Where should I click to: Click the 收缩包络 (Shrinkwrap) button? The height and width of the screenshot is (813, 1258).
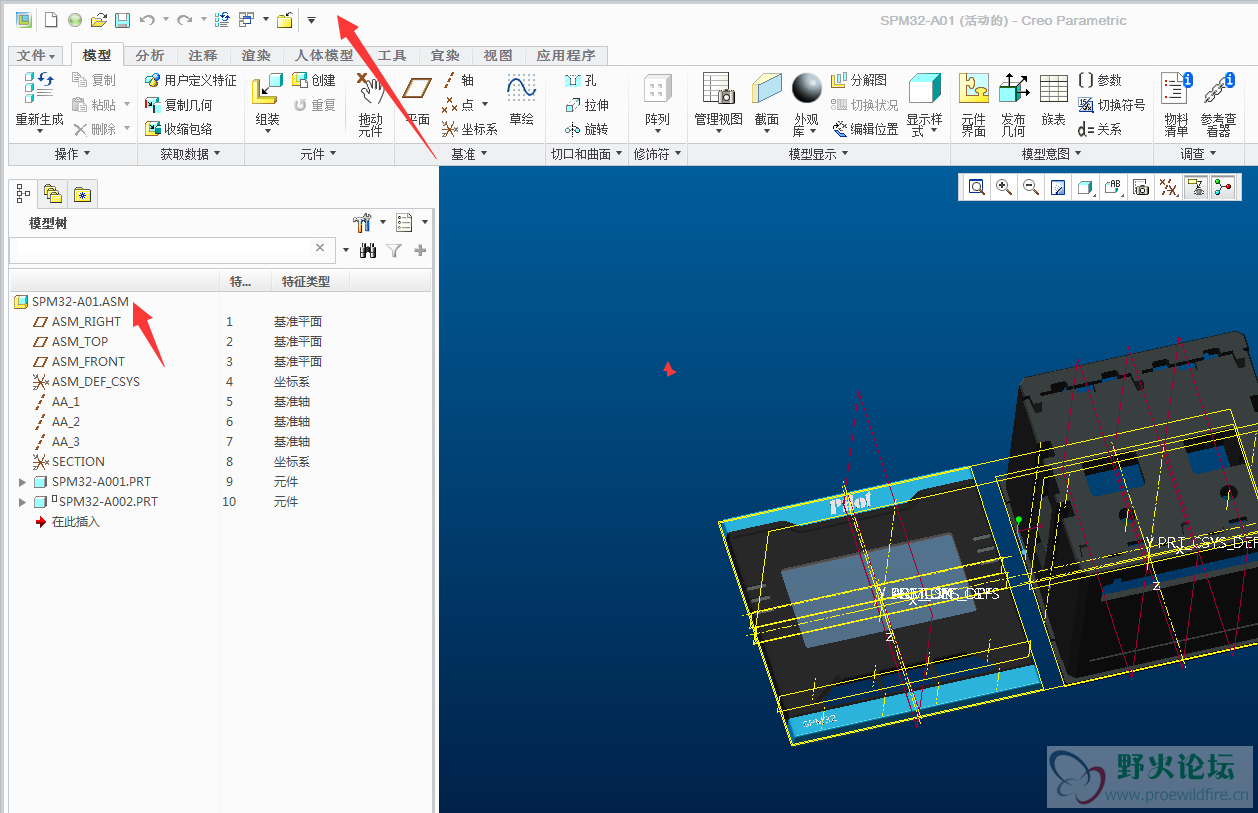pos(179,129)
